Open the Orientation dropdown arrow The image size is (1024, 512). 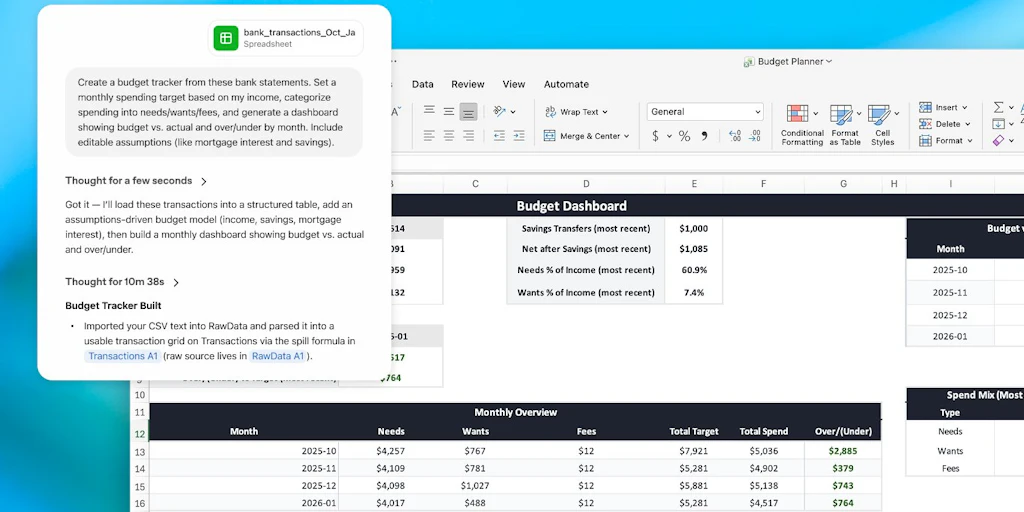(x=513, y=112)
